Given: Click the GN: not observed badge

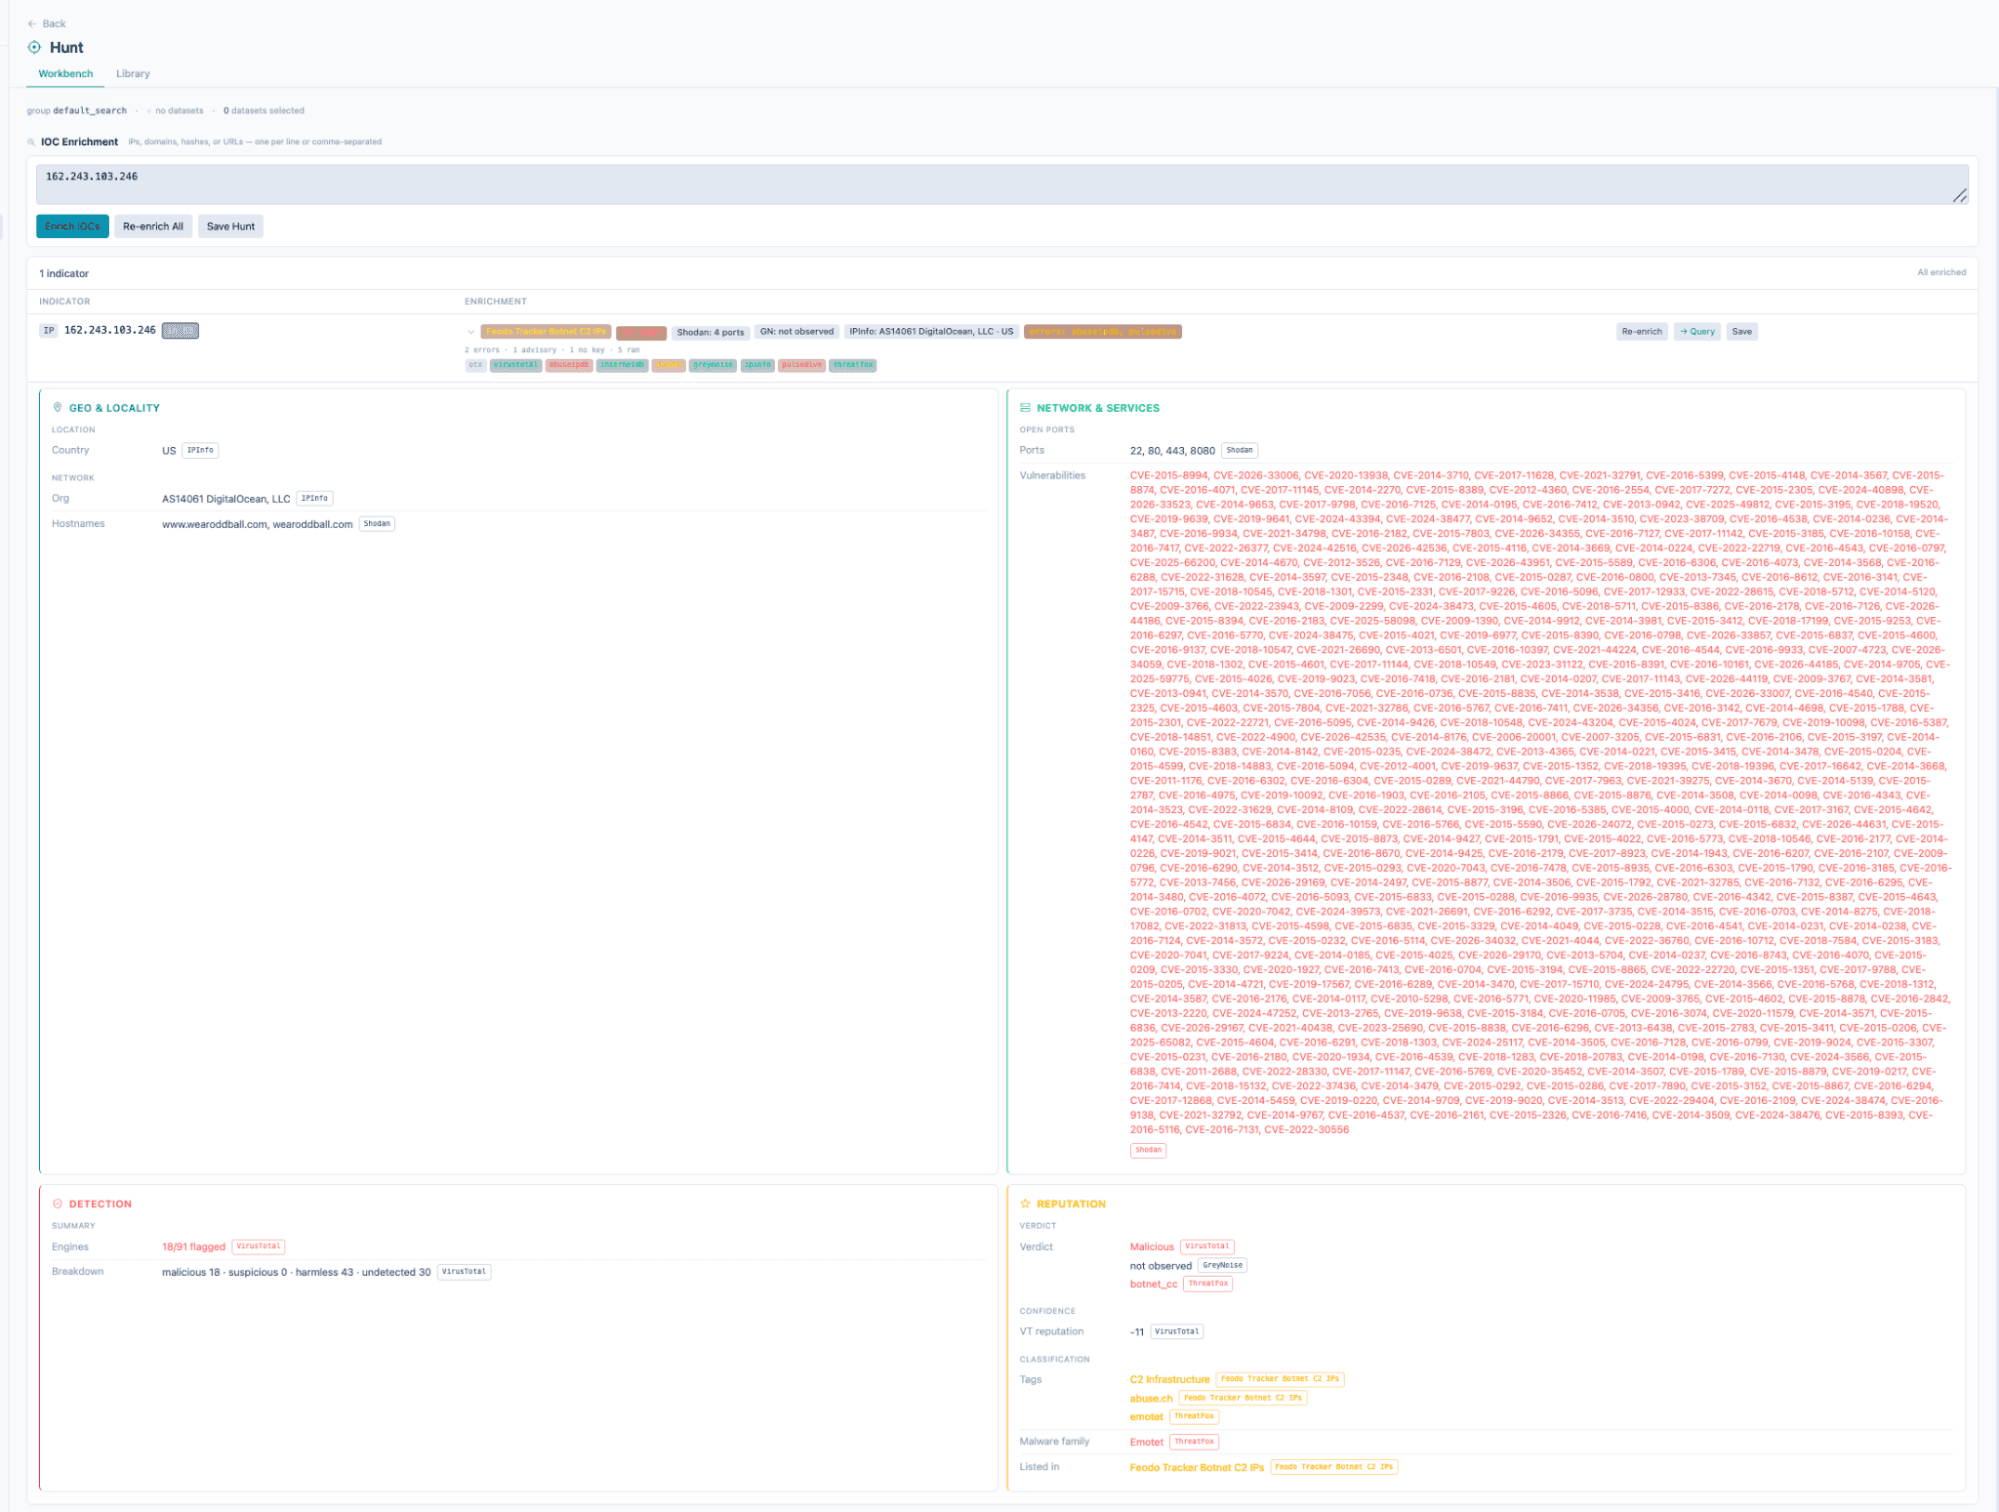Looking at the screenshot, I should 797,331.
